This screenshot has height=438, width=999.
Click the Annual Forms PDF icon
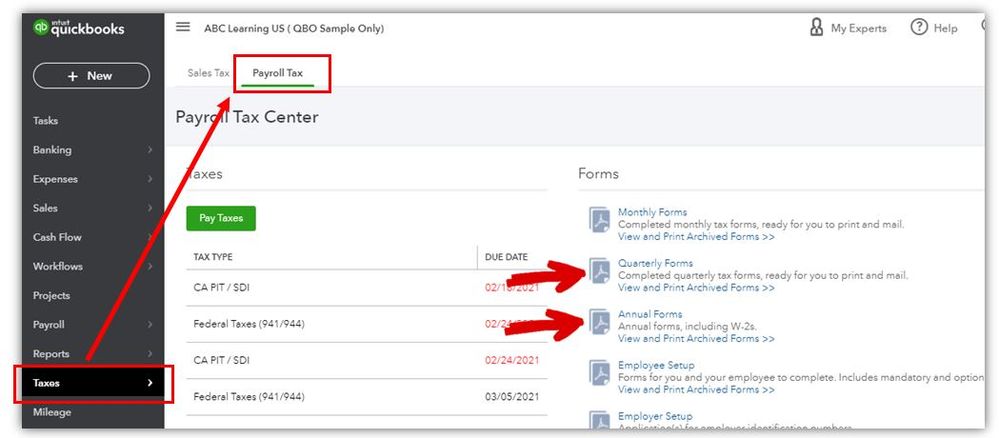pyautogui.click(x=600, y=322)
